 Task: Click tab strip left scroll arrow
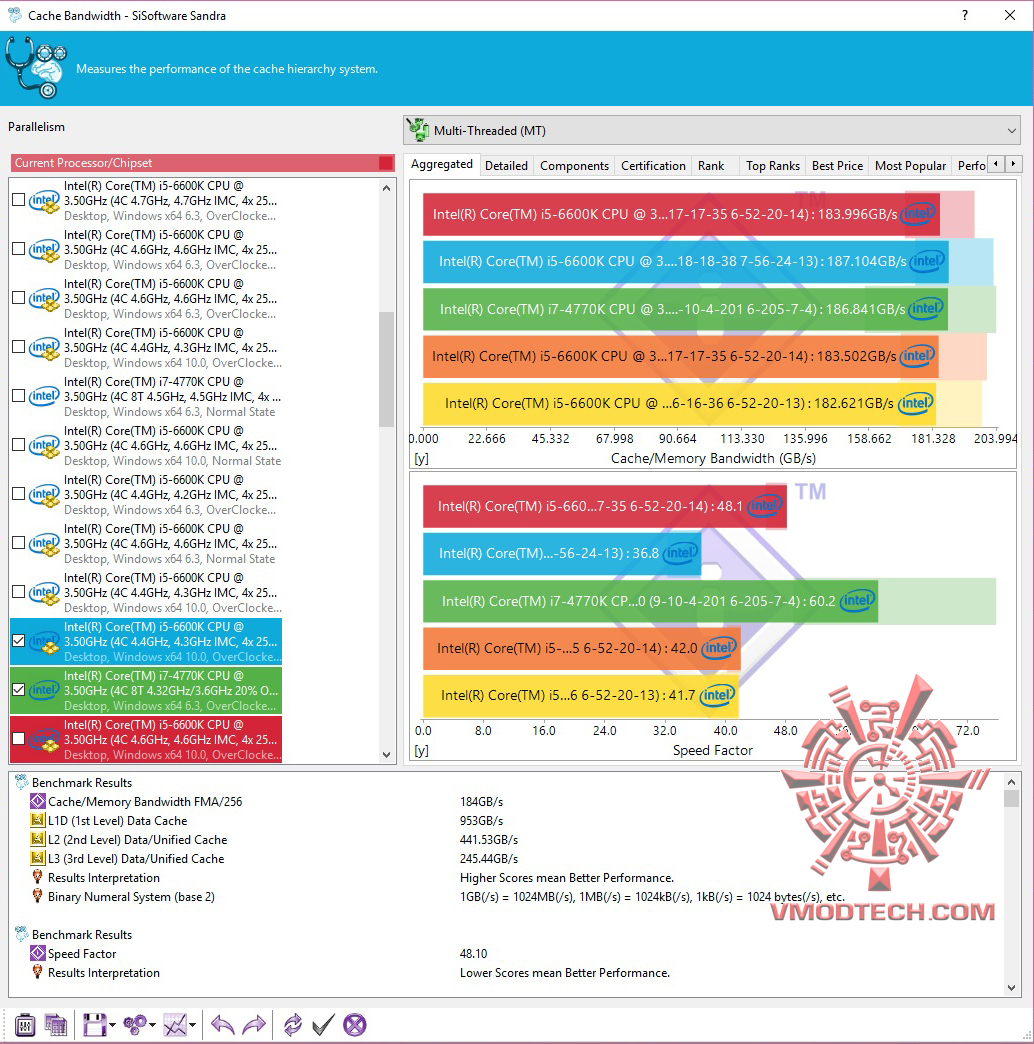tap(996, 164)
